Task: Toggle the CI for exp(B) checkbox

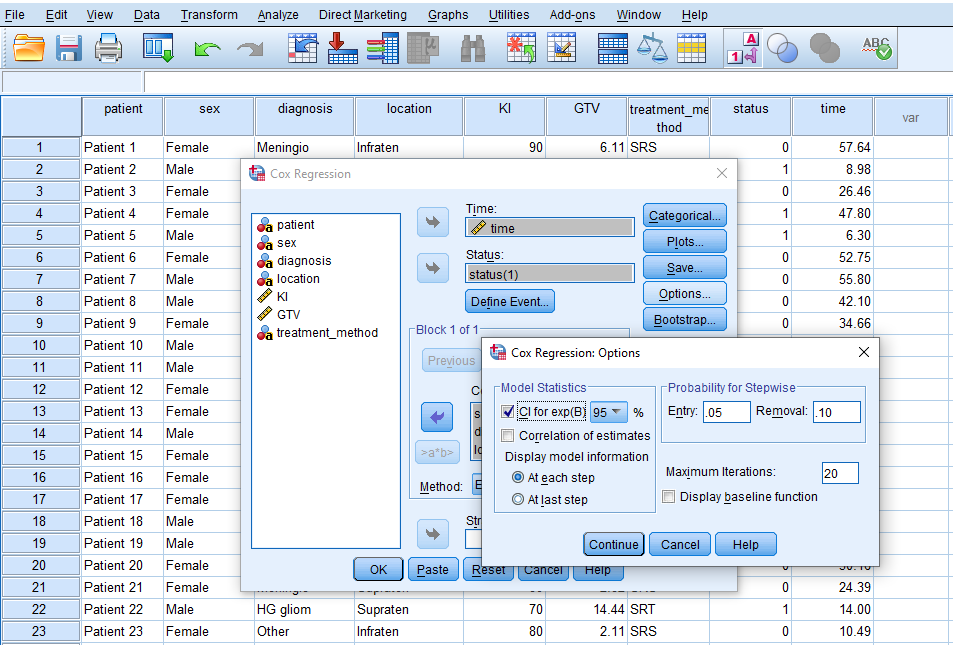Action: 507,412
